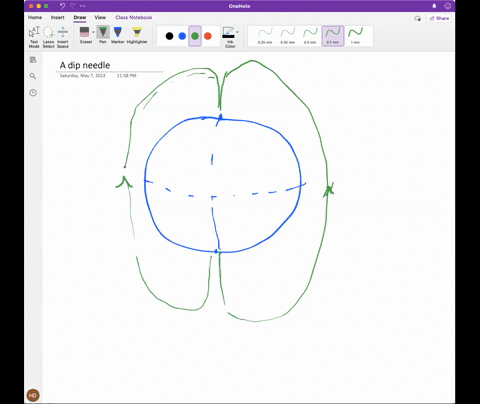Open the notifications bell icon
The height and width of the screenshot is (404, 480).
(434, 6)
